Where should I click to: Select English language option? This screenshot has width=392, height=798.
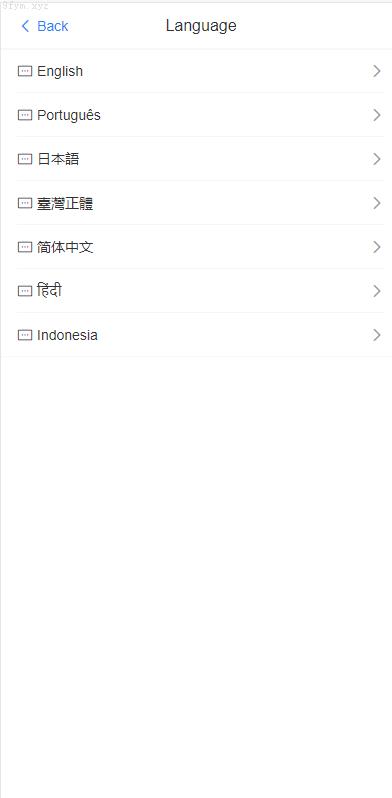click(196, 71)
